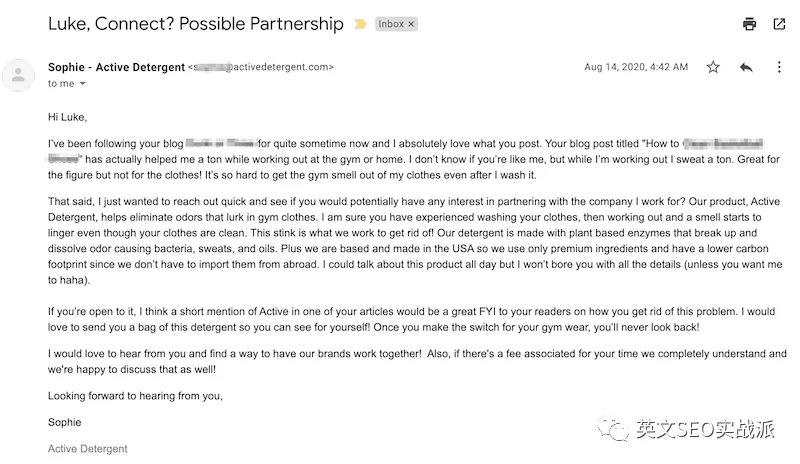The width and height of the screenshot is (800, 464).
Task: Open the three-dot More options menu
Action: coord(779,67)
